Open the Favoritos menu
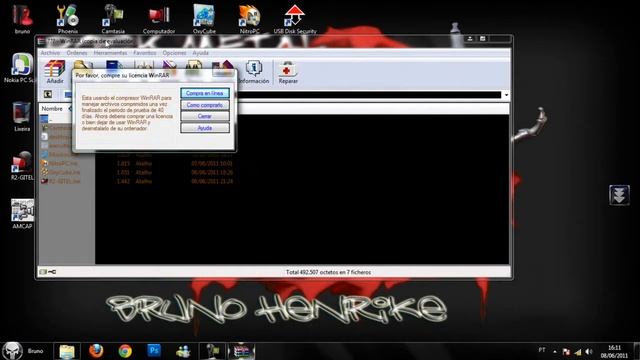Image resolution: width=640 pixels, height=360 pixels. [x=144, y=53]
